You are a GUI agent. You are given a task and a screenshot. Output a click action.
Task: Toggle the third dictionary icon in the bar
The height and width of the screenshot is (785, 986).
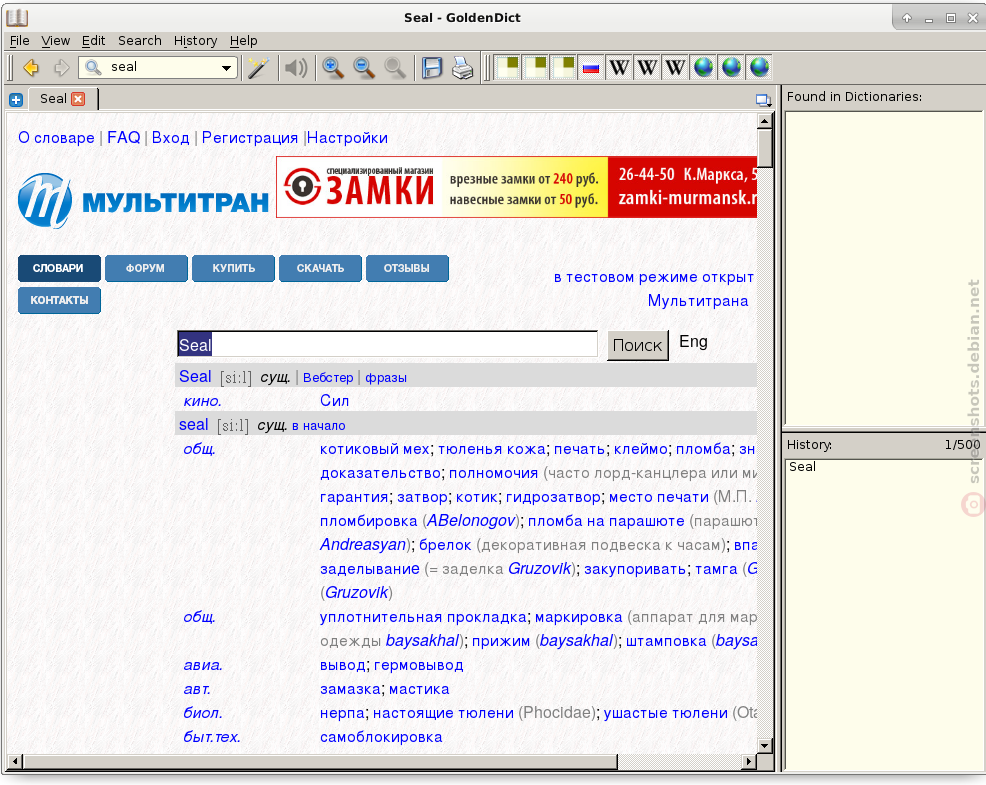click(563, 67)
